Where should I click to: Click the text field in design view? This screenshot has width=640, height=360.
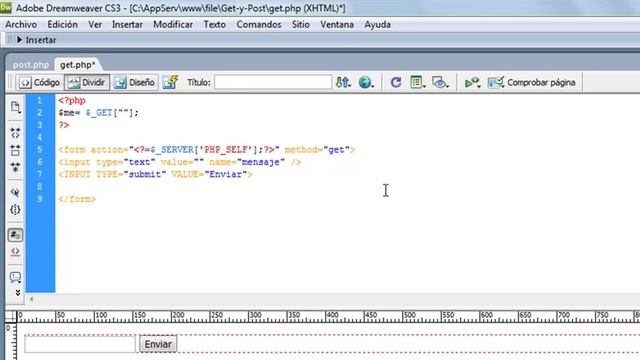[80, 344]
